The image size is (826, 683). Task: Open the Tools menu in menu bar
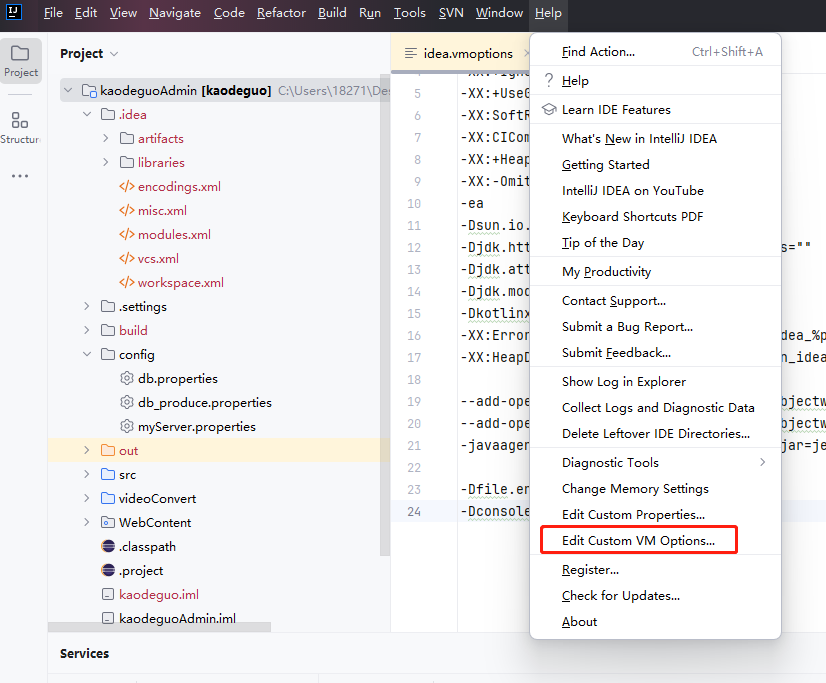tap(409, 13)
